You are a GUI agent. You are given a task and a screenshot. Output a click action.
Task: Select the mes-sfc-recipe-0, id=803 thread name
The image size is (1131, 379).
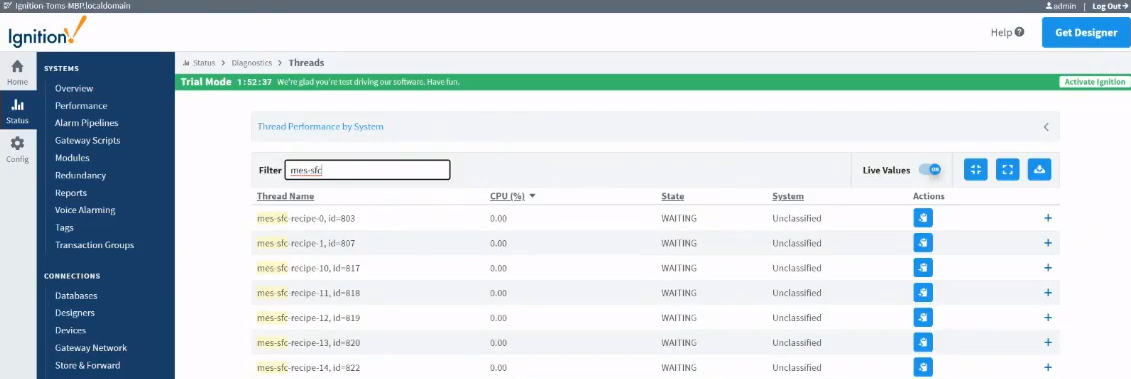pyautogui.click(x=306, y=218)
